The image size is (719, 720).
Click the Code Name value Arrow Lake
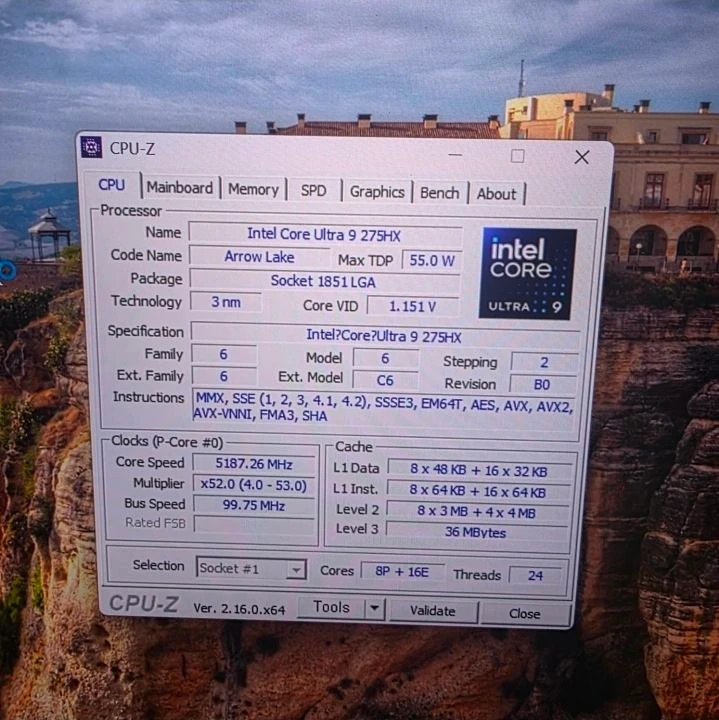[x=259, y=257]
